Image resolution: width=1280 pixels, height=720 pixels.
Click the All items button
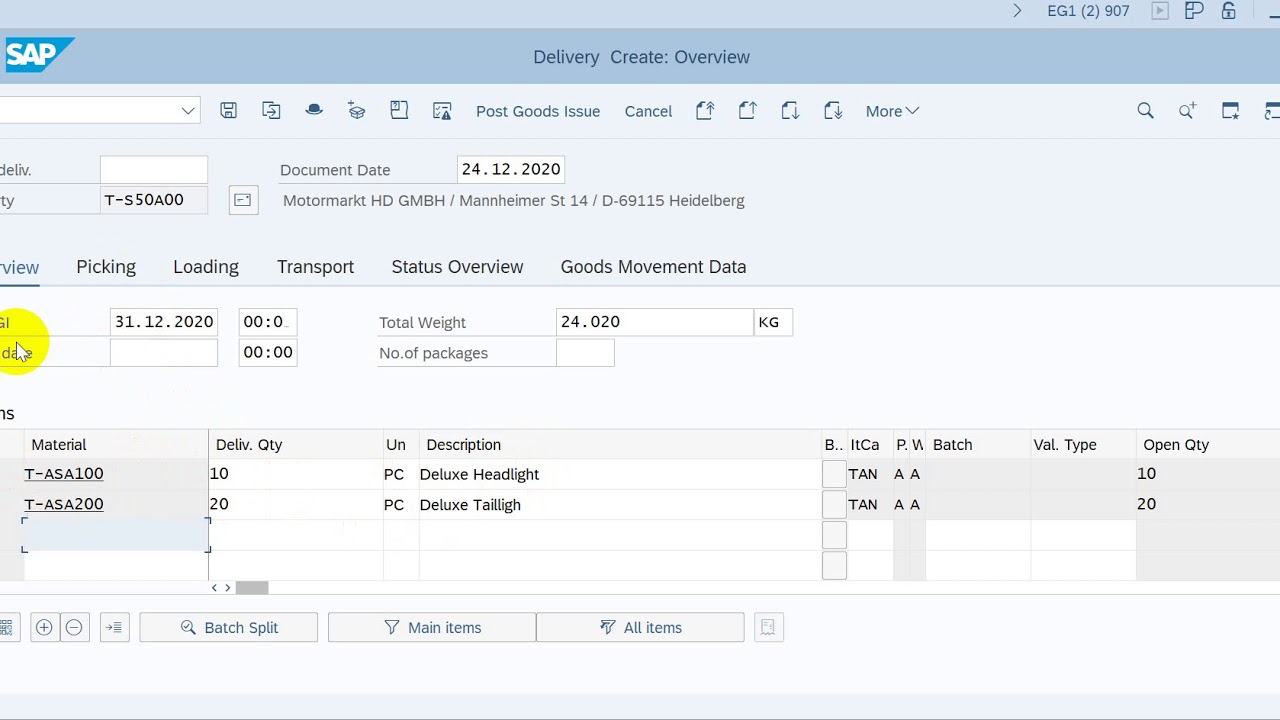640,627
